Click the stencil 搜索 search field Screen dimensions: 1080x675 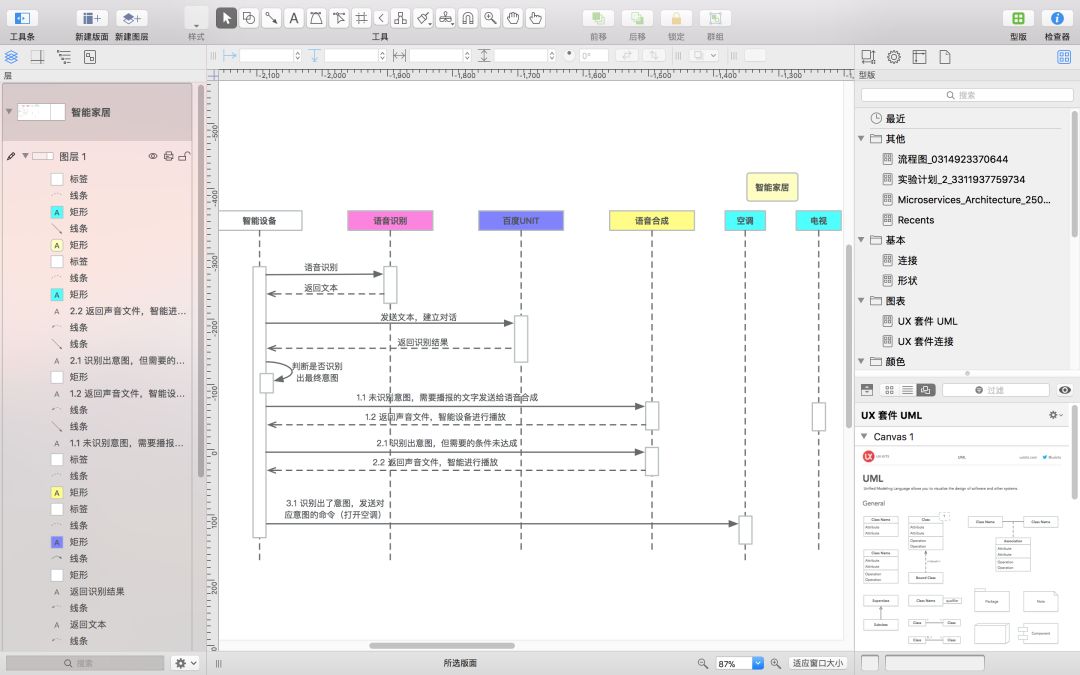pyautogui.click(x=967, y=95)
